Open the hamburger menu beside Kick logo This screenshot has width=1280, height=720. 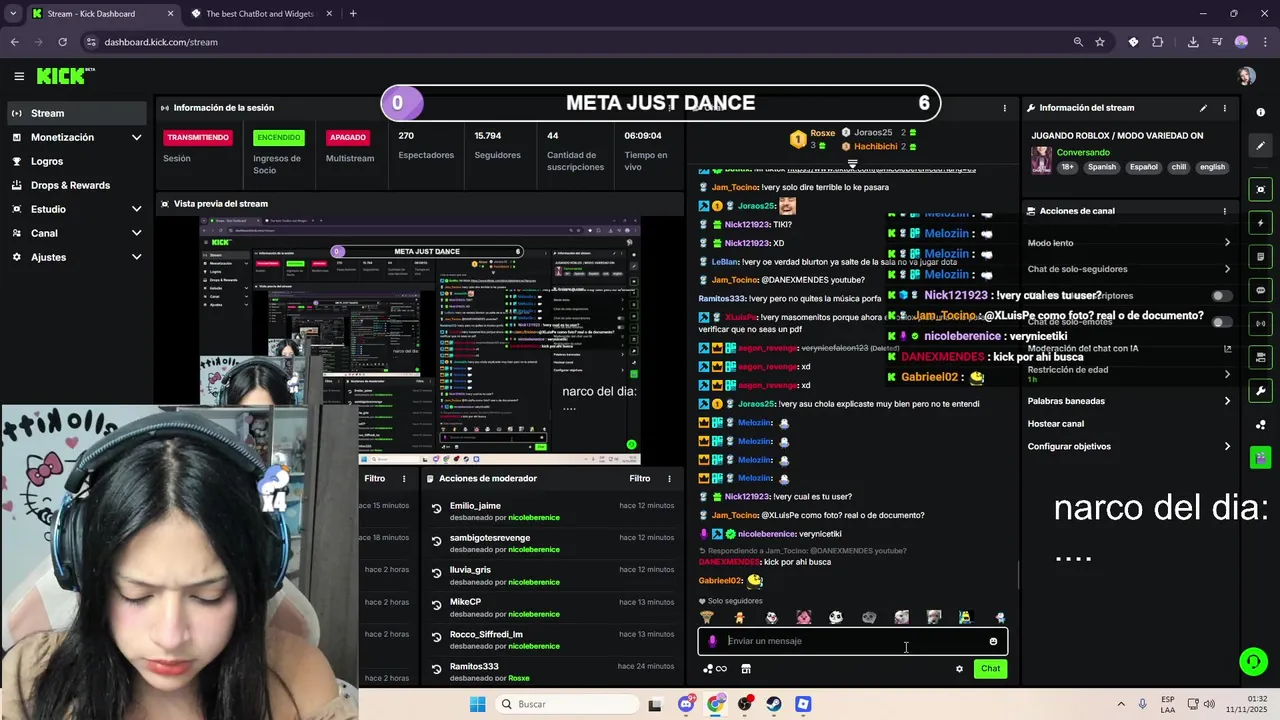click(x=19, y=76)
